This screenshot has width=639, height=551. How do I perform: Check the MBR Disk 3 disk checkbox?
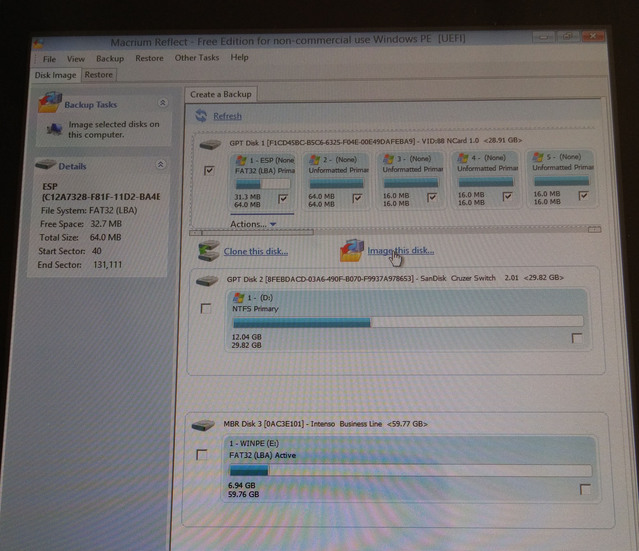[x=202, y=454]
